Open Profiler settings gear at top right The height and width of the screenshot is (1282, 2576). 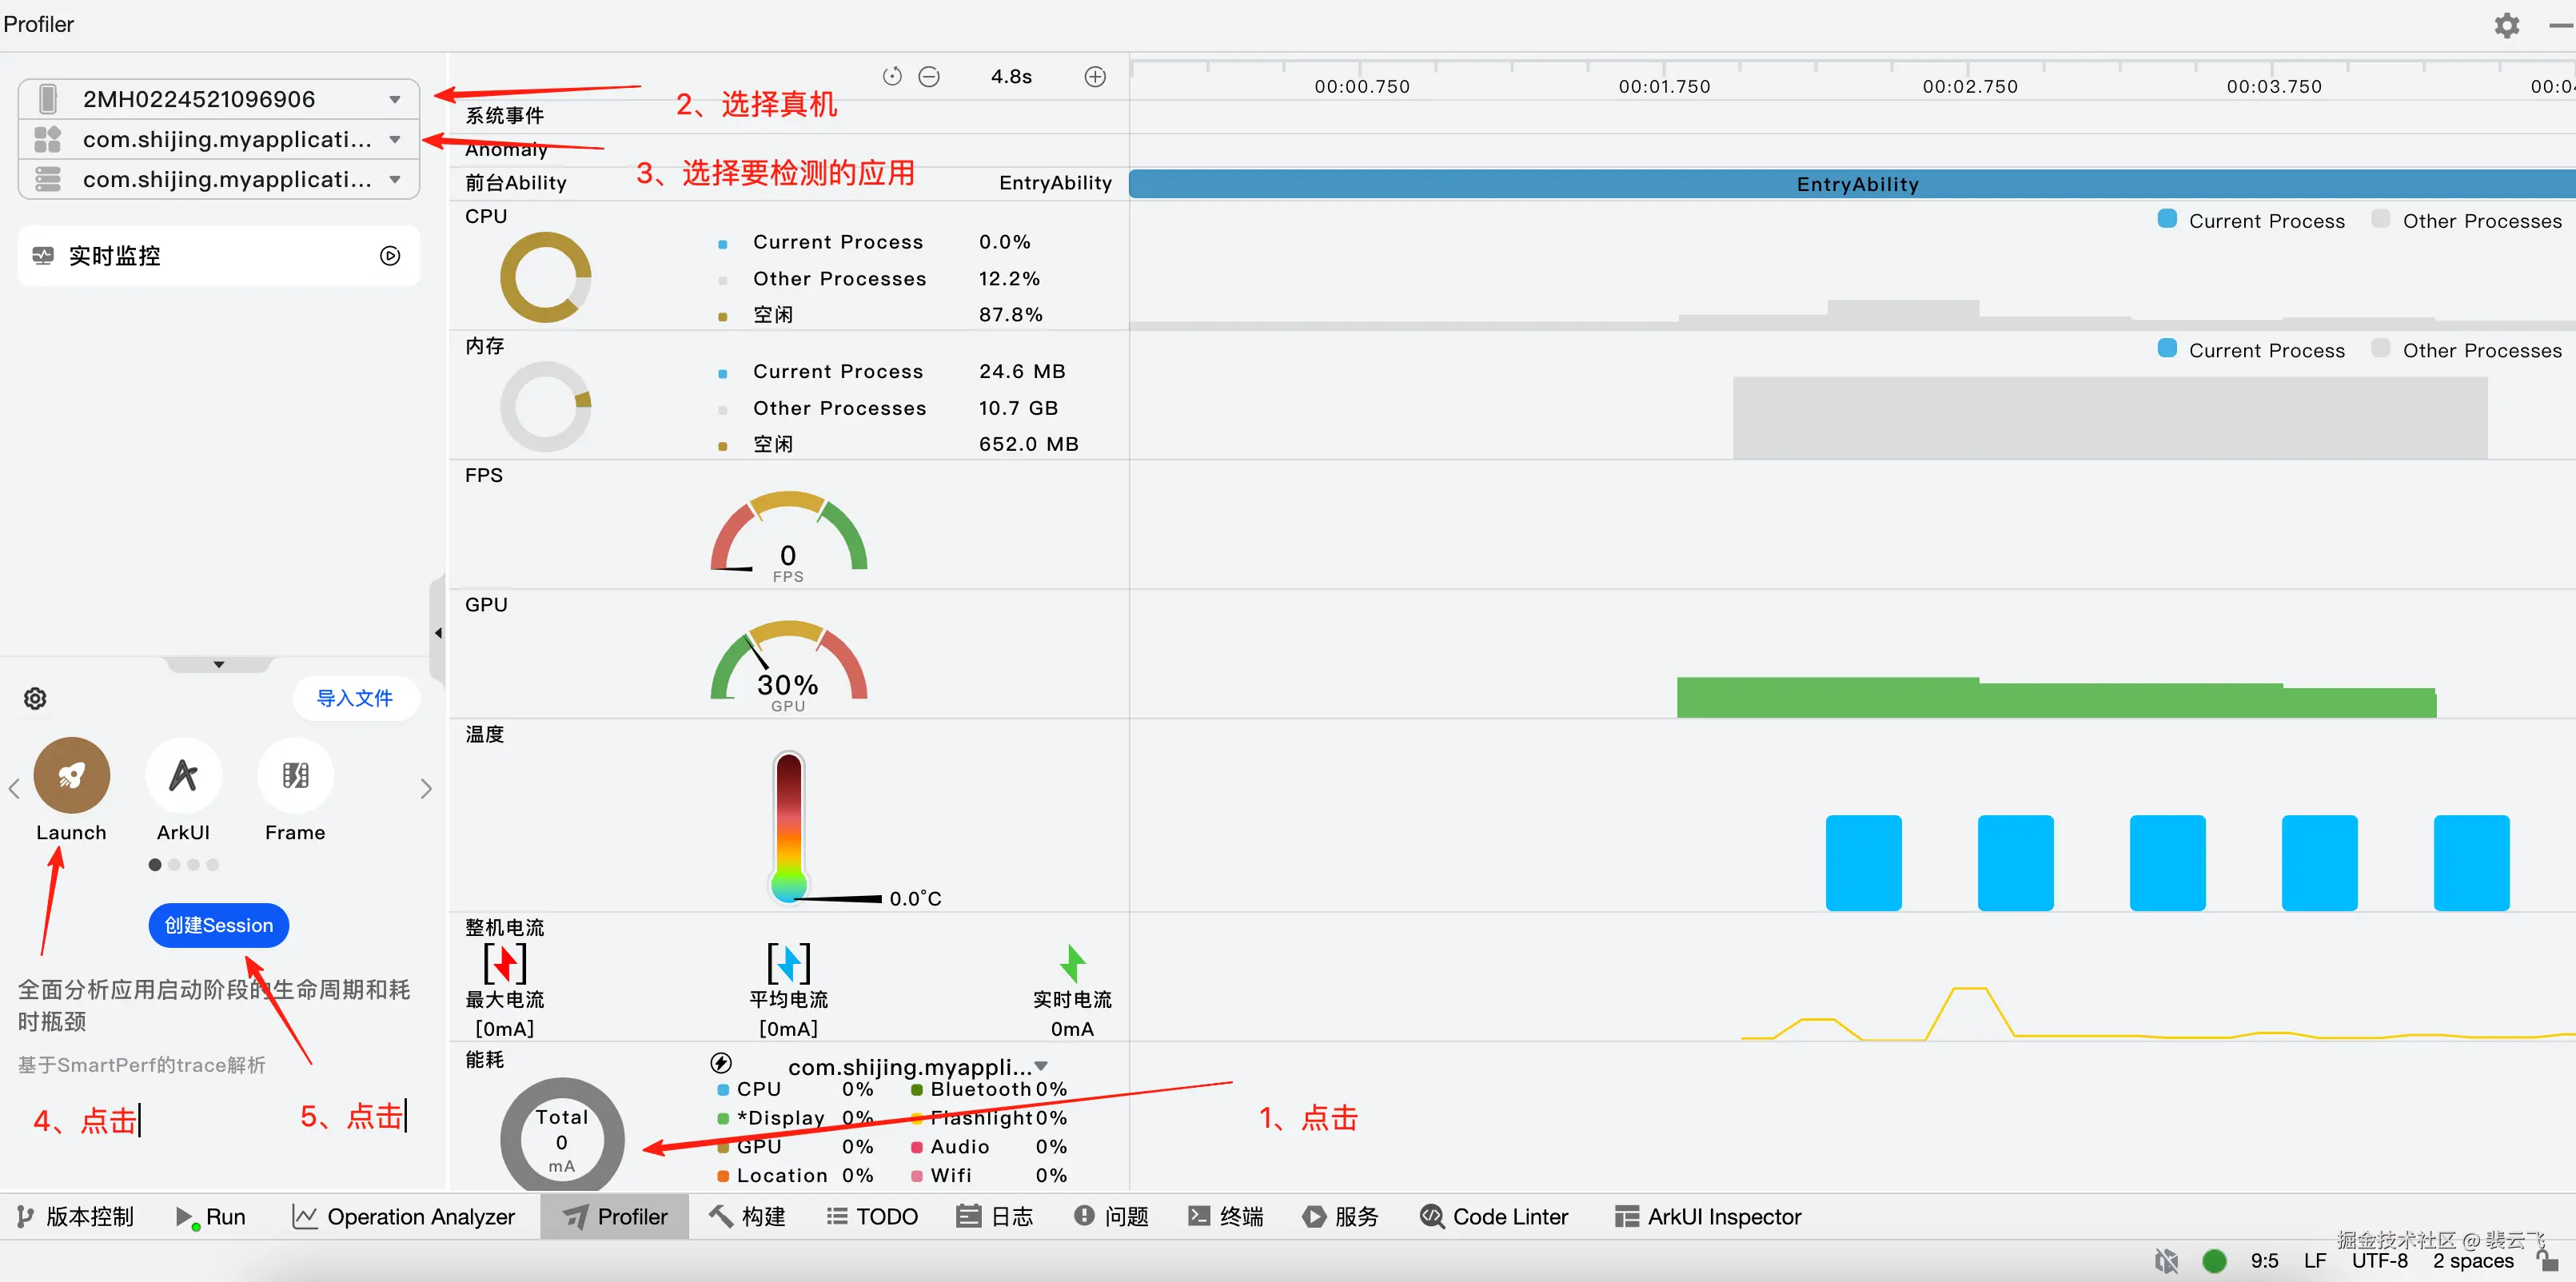coord(2506,25)
